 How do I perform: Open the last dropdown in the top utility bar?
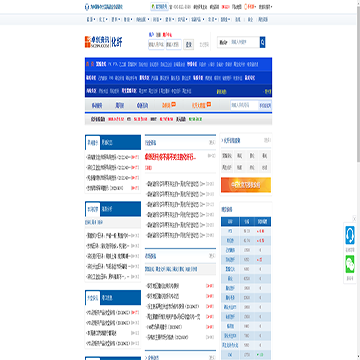pos(265,7)
